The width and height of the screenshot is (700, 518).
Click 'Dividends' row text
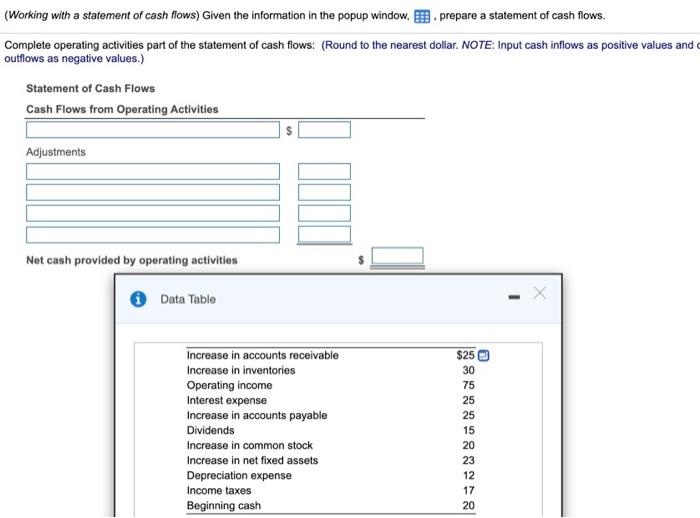(210, 430)
